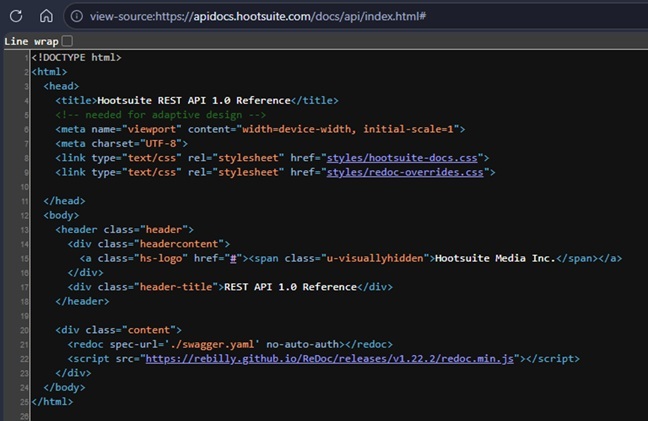The image size is (648, 421).
Task: Click the opening <head> tag
Action: pyautogui.click(x=61, y=86)
